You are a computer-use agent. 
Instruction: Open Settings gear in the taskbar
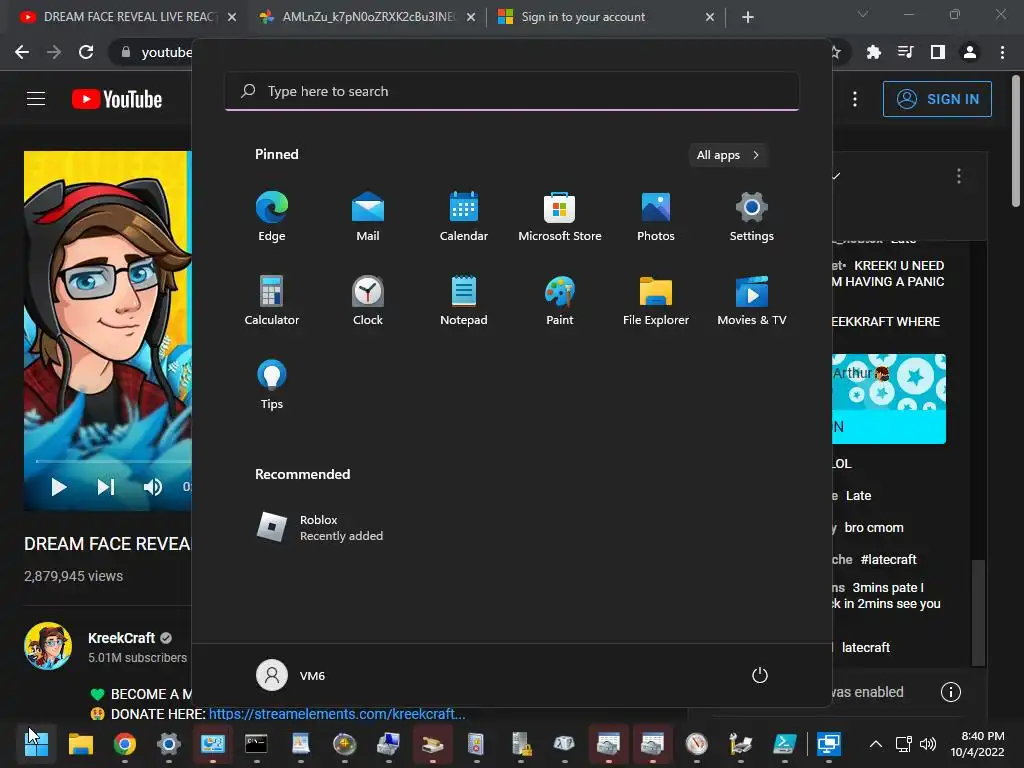[x=168, y=743]
